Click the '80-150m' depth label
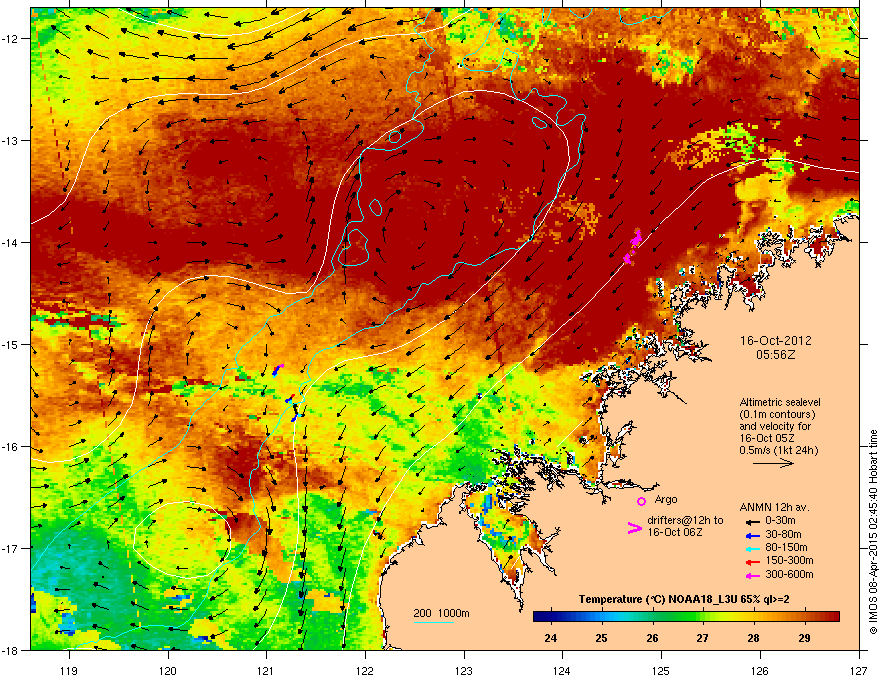This screenshot has width=880, height=680. tap(786, 548)
